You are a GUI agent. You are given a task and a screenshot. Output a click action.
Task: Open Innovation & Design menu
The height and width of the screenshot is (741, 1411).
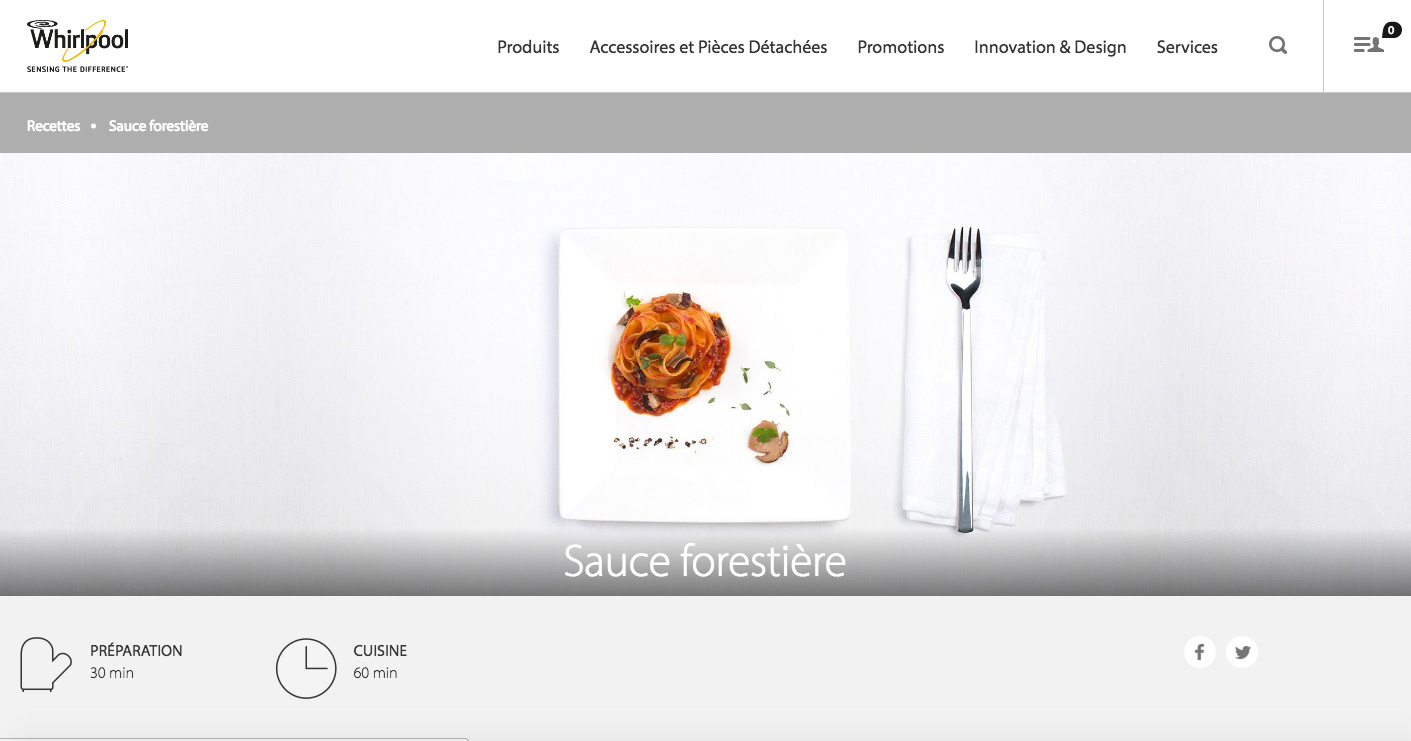(1050, 47)
